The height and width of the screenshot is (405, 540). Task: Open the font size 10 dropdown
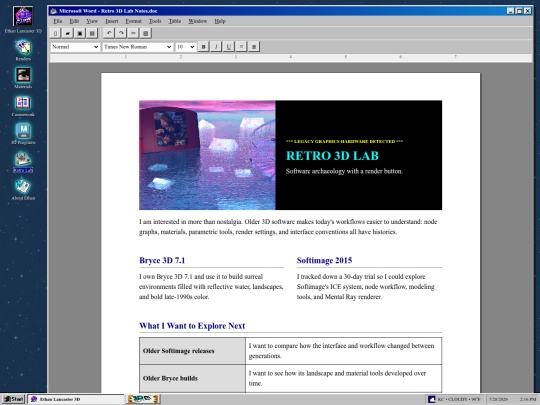tap(185, 47)
